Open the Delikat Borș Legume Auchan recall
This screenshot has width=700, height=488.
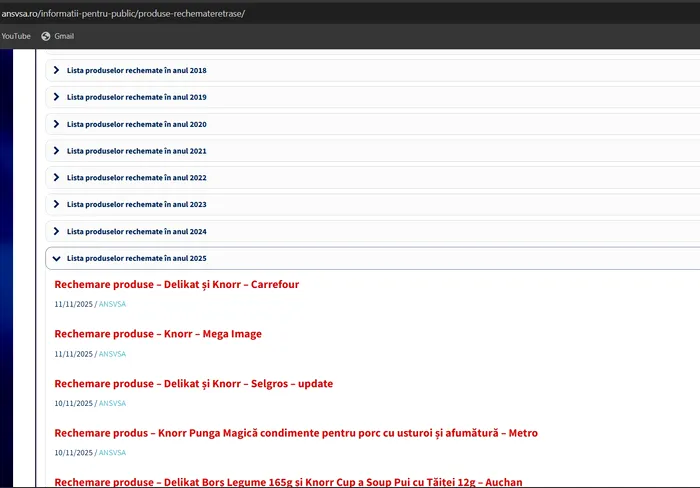point(287,482)
